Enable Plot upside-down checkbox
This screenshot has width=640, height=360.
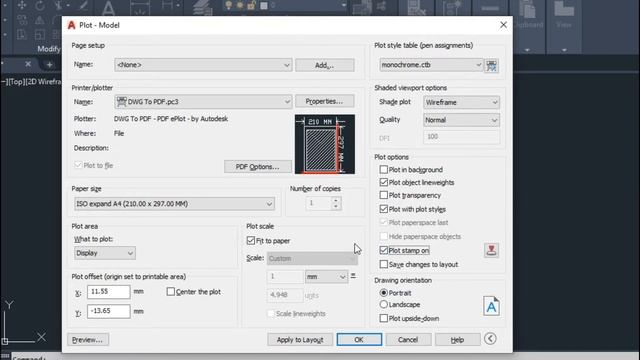click(384, 318)
